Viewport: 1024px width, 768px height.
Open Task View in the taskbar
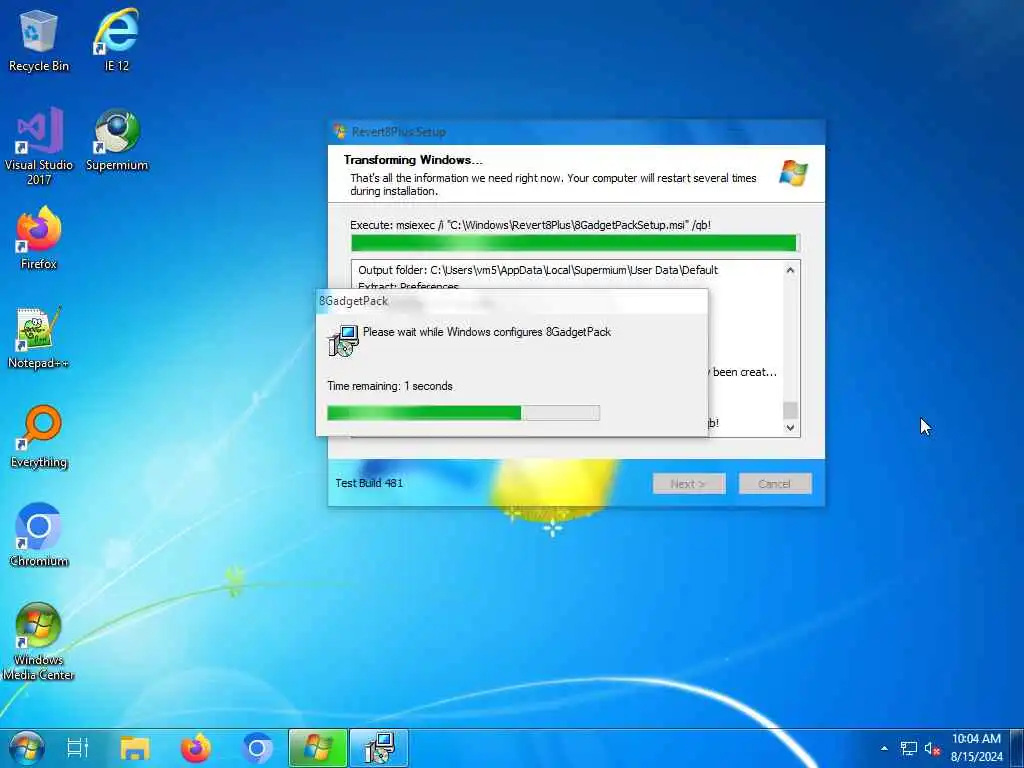[78, 748]
